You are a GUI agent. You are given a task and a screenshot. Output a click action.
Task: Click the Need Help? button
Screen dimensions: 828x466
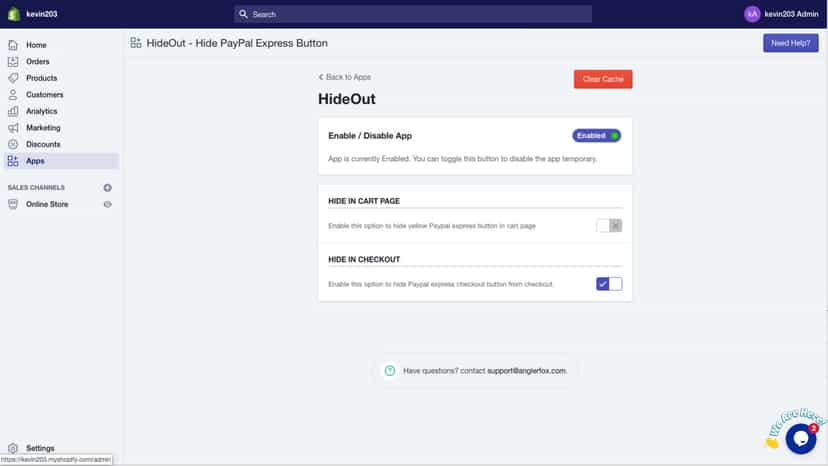pos(791,43)
